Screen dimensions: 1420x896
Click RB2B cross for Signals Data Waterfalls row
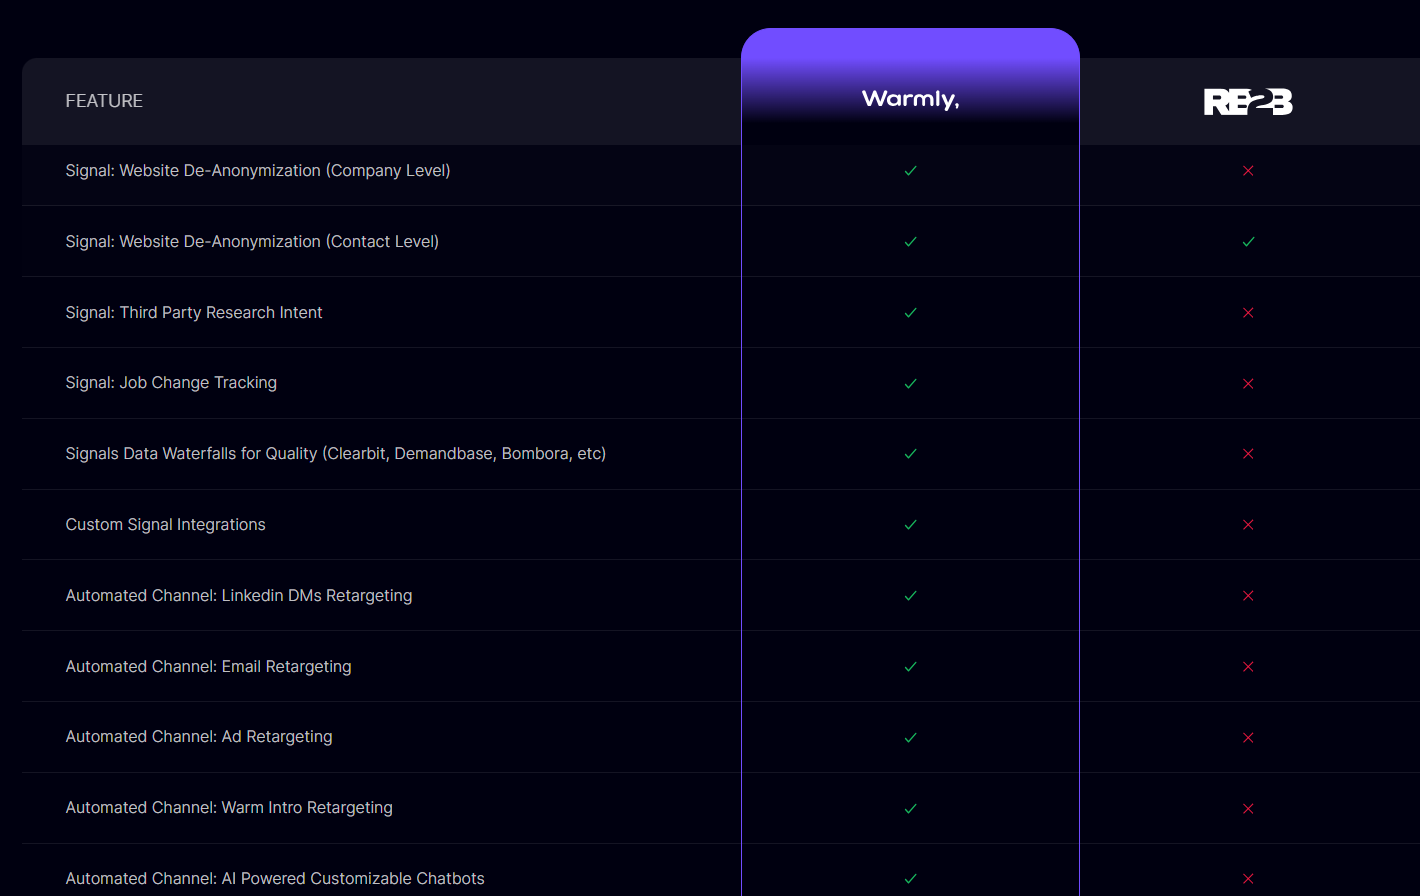point(1248,454)
